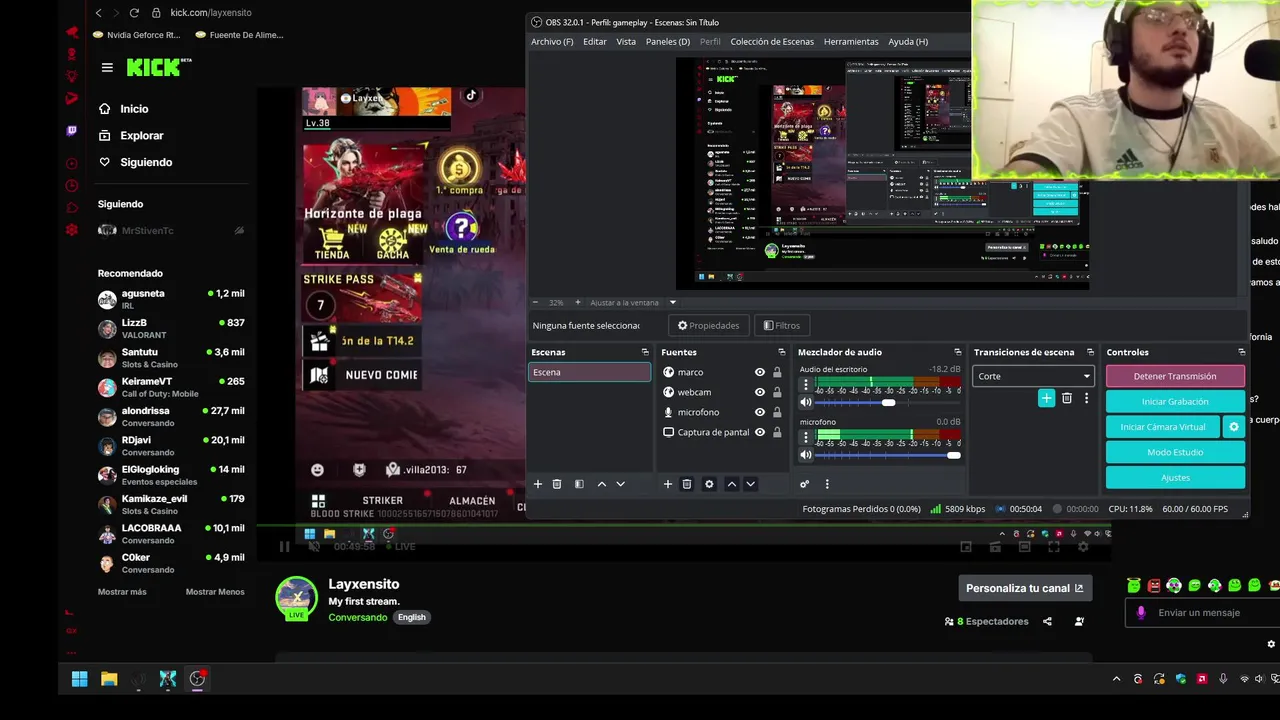The width and height of the screenshot is (1280, 720).
Task: Add a new source in Fuentes panel
Action: [x=667, y=484]
